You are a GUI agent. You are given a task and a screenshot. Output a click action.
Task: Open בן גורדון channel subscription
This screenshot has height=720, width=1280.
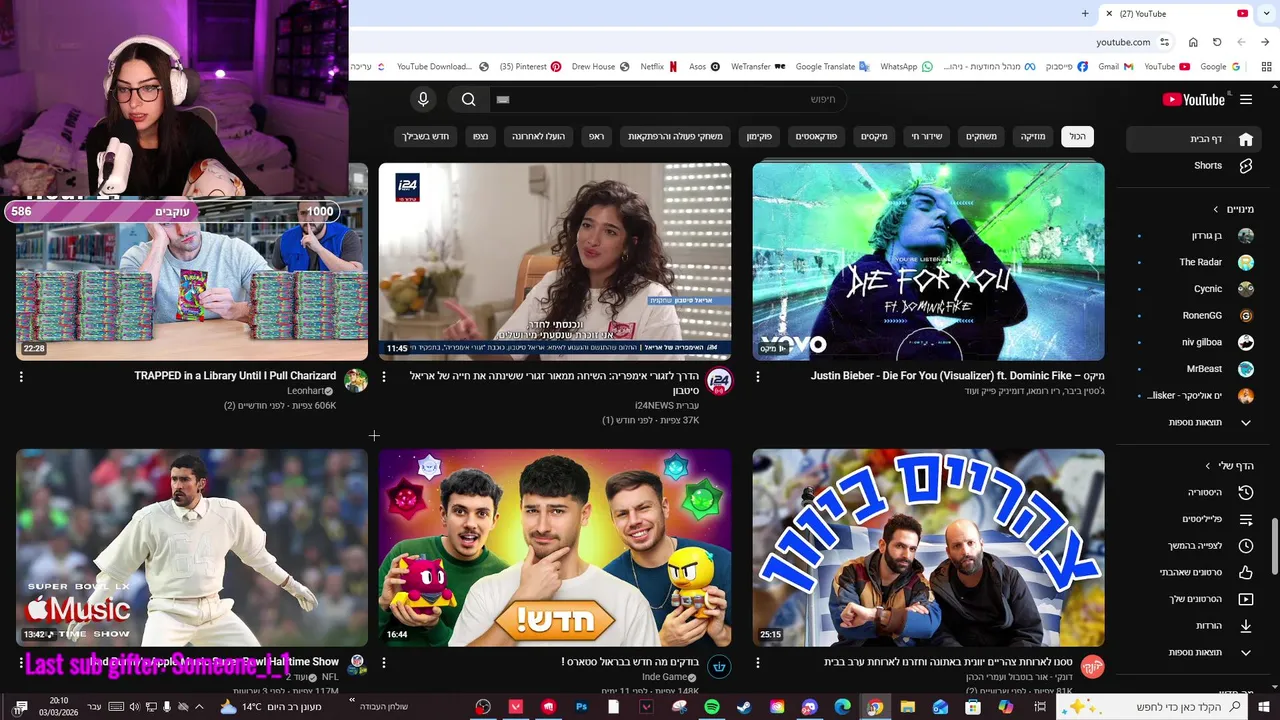(x=1195, y=236)
